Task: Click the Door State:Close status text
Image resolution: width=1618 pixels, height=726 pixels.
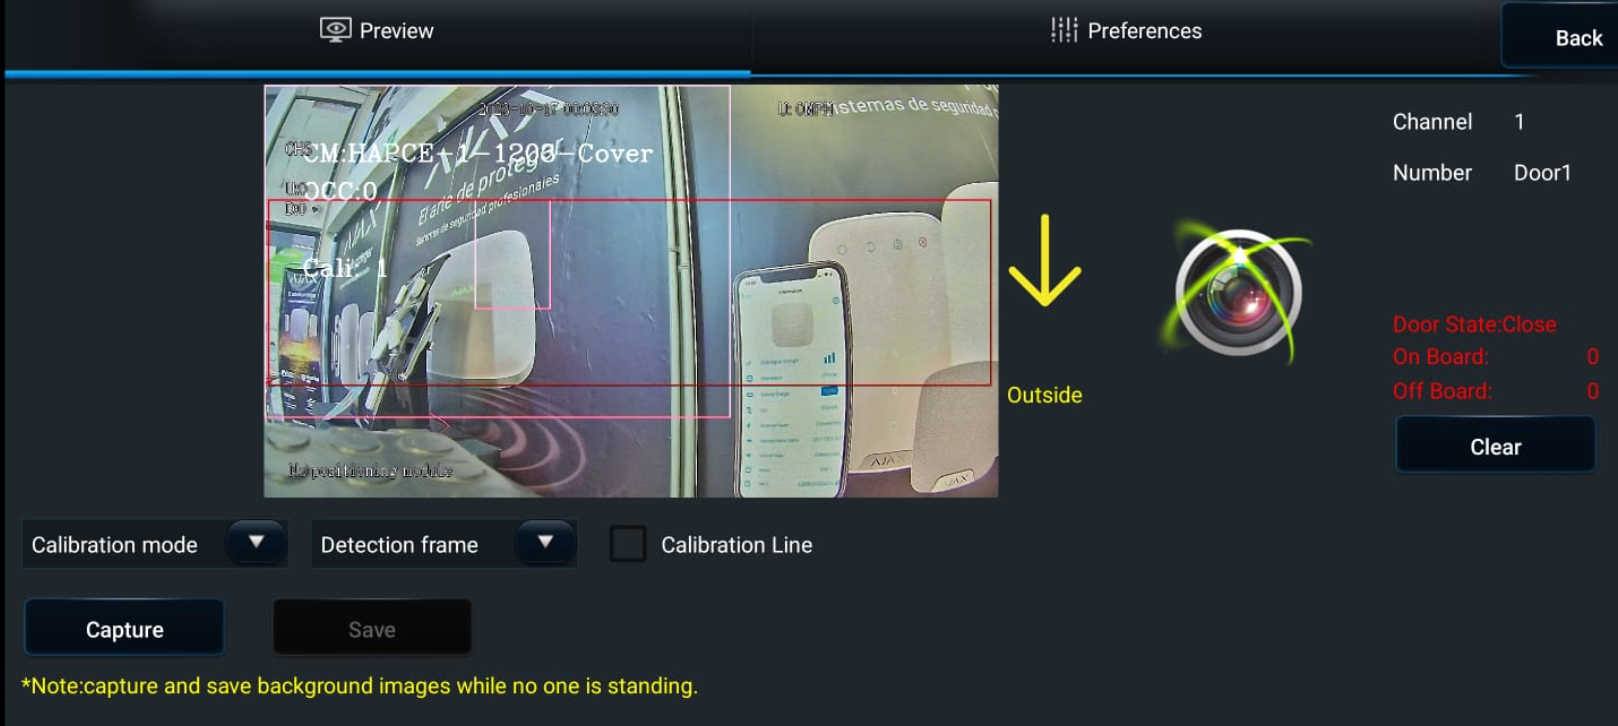Action: (1474, 324)
